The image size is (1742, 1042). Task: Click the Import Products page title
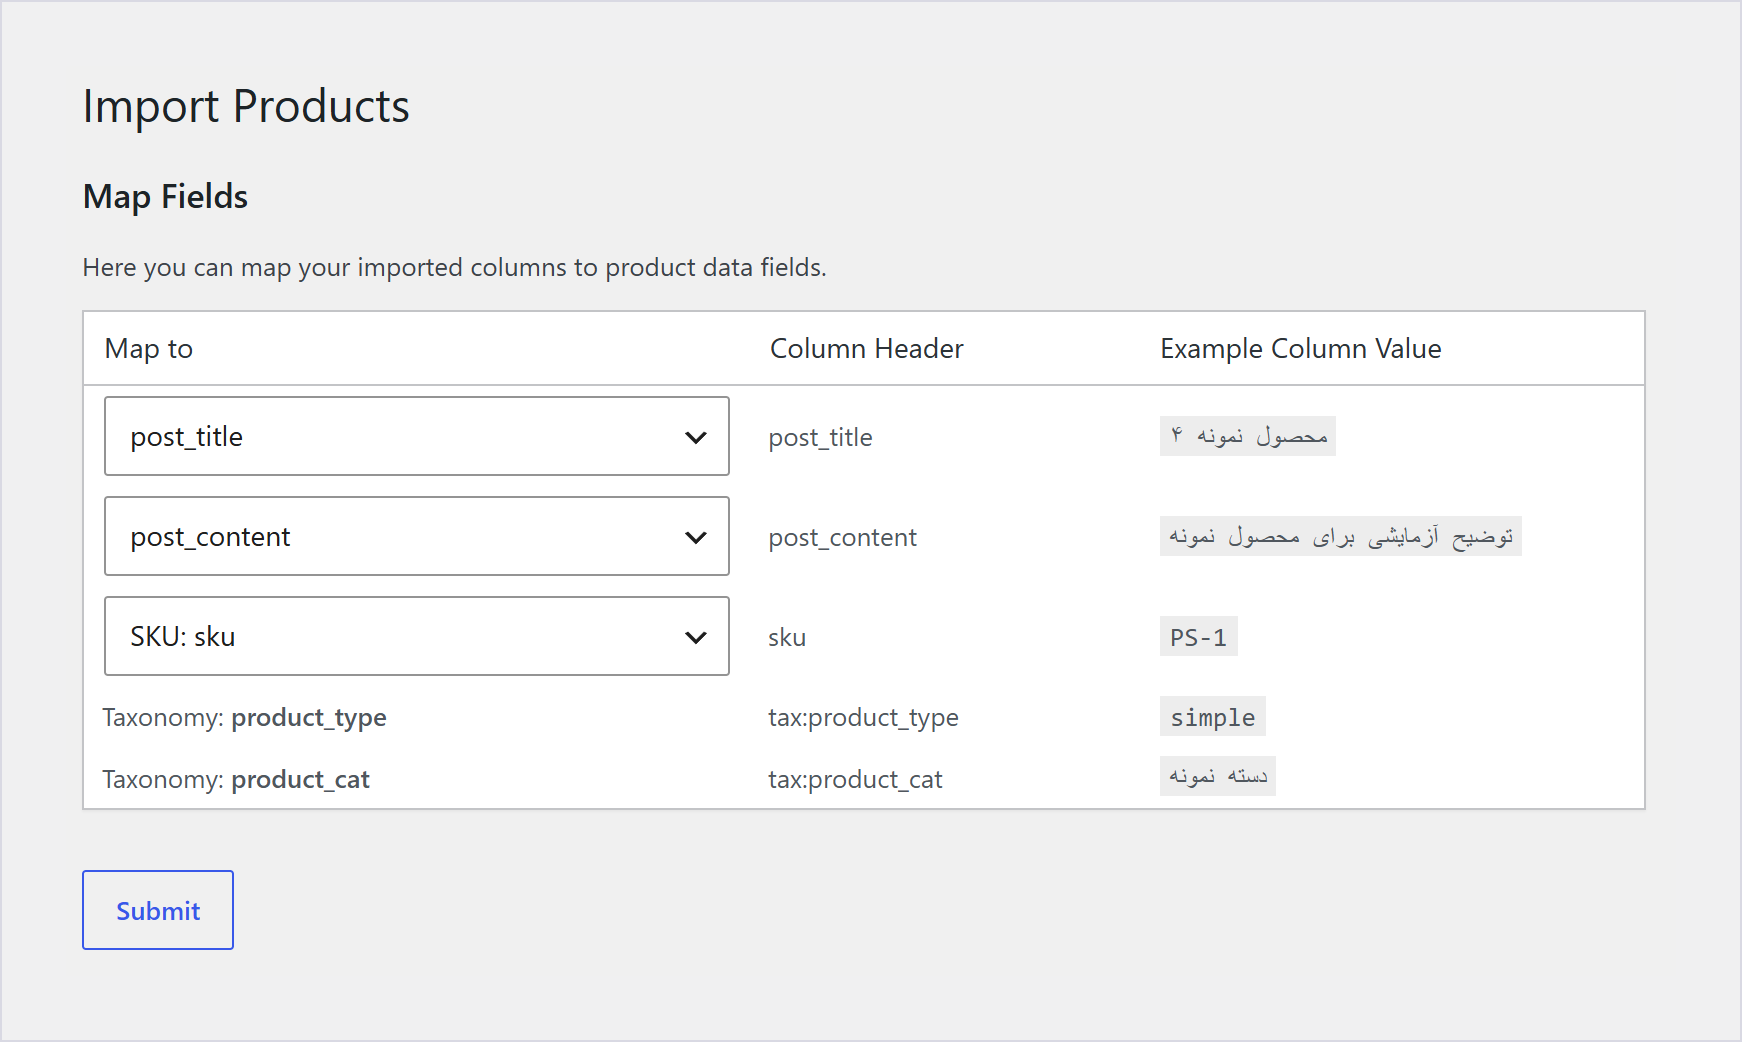click(x=246, y=107)
